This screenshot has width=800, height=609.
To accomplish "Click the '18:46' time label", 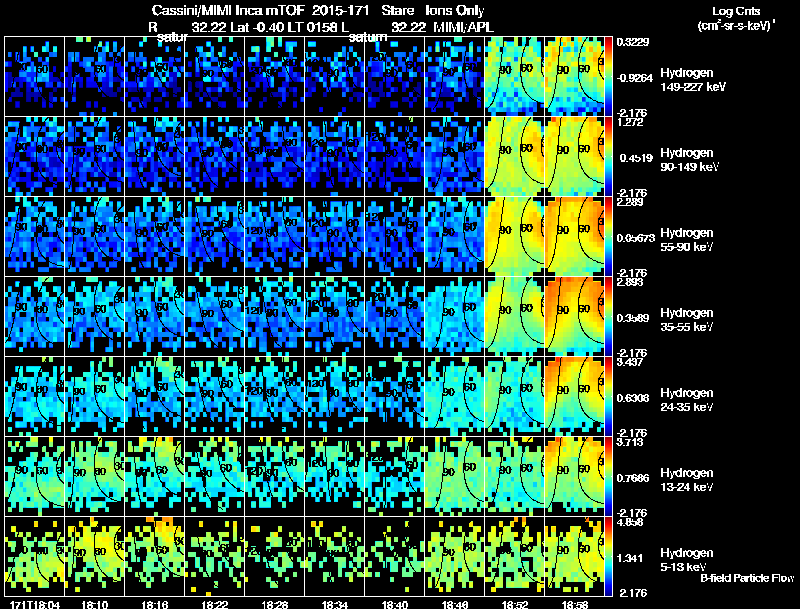I will (x=455, y=604).
